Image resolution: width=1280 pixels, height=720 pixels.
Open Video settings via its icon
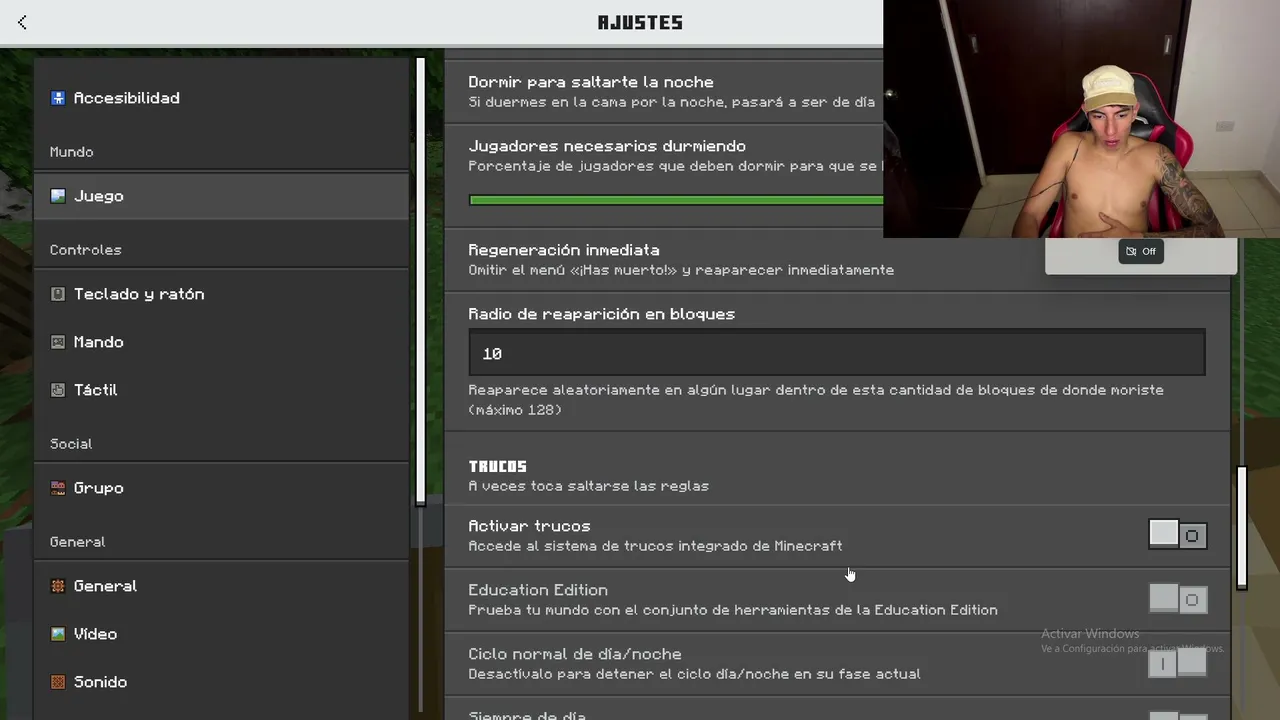coord(58,634)
